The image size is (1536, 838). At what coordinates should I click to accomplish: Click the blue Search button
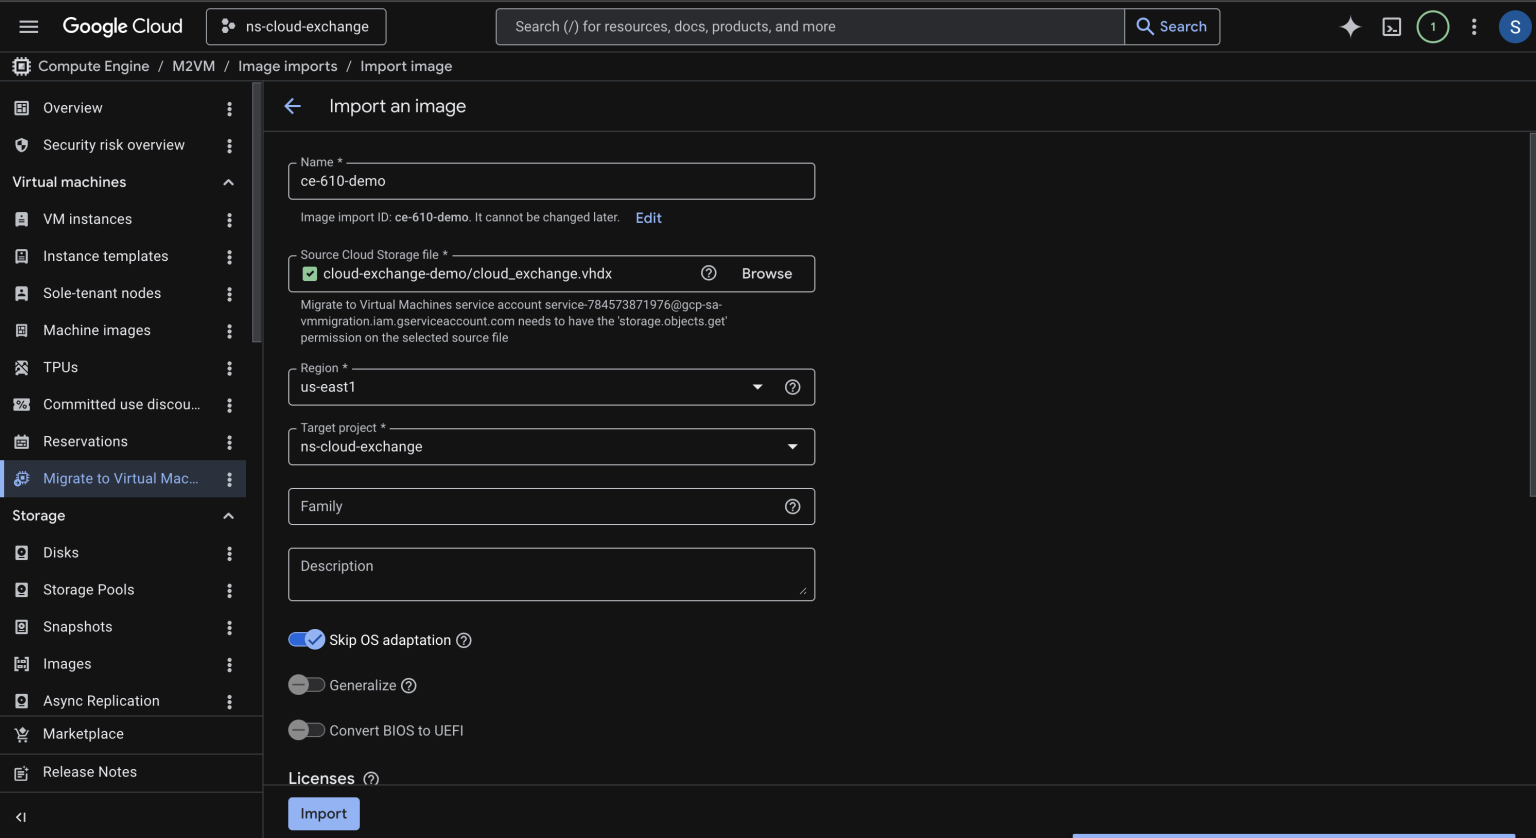click(1172, 27)
